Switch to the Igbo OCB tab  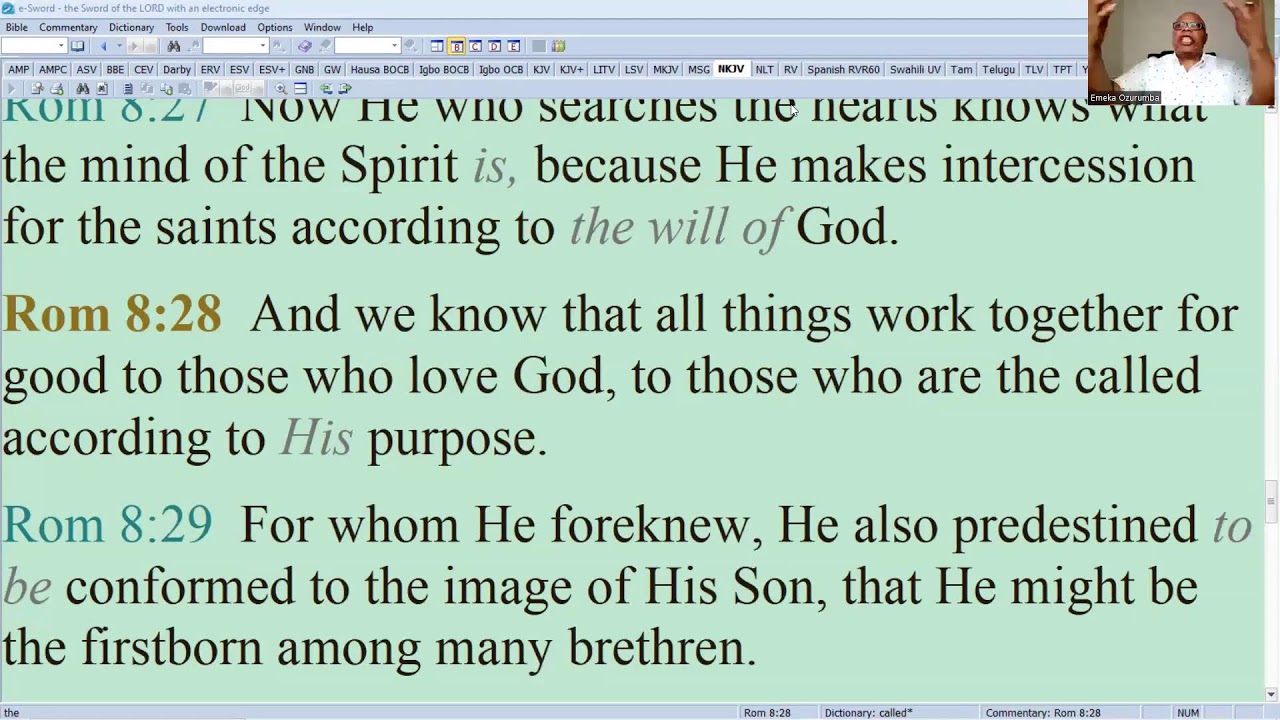[501, 69]
